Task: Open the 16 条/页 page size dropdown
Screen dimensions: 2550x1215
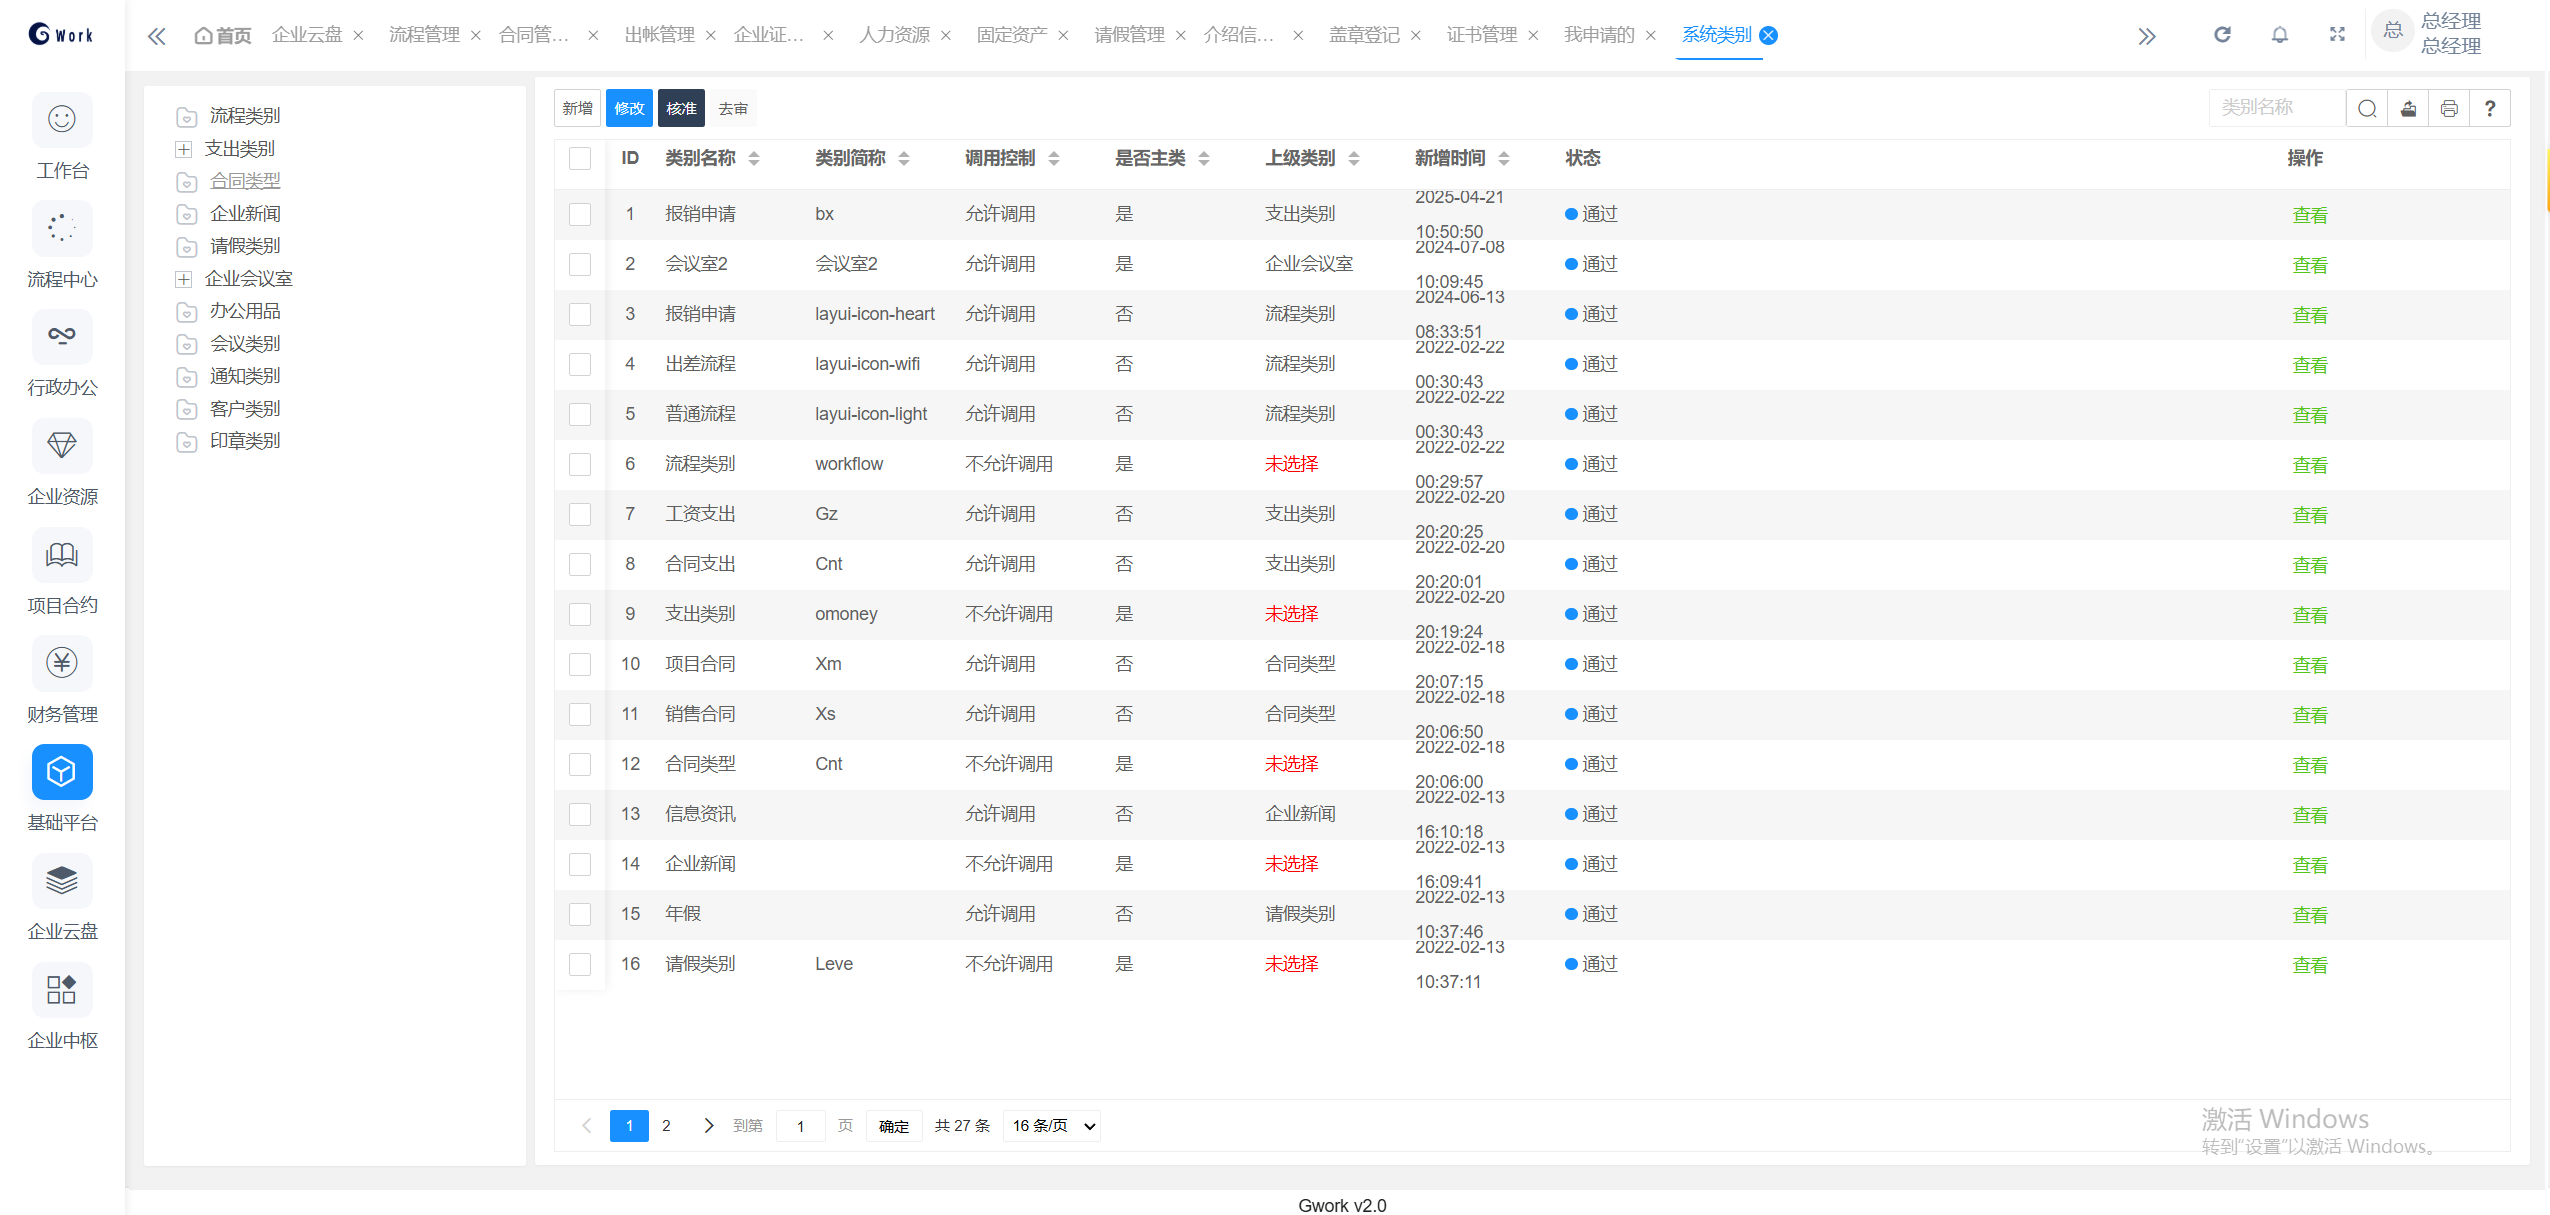Action: (1053, 1126)
